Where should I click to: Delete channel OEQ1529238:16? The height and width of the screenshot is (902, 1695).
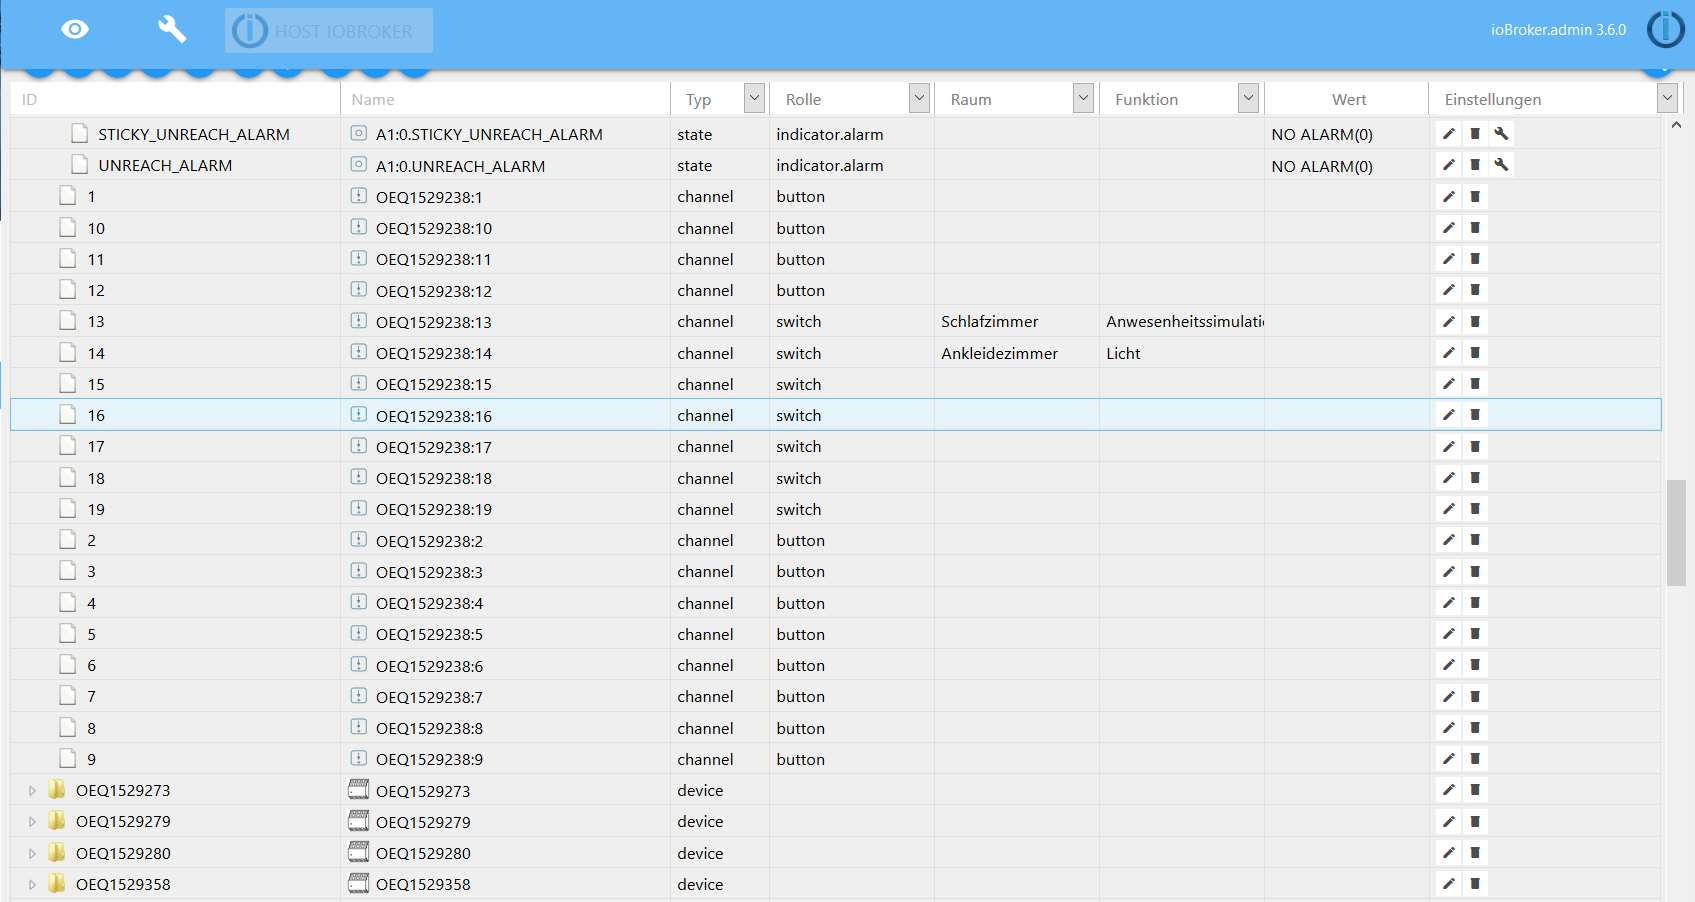[x=1475, y=415]
